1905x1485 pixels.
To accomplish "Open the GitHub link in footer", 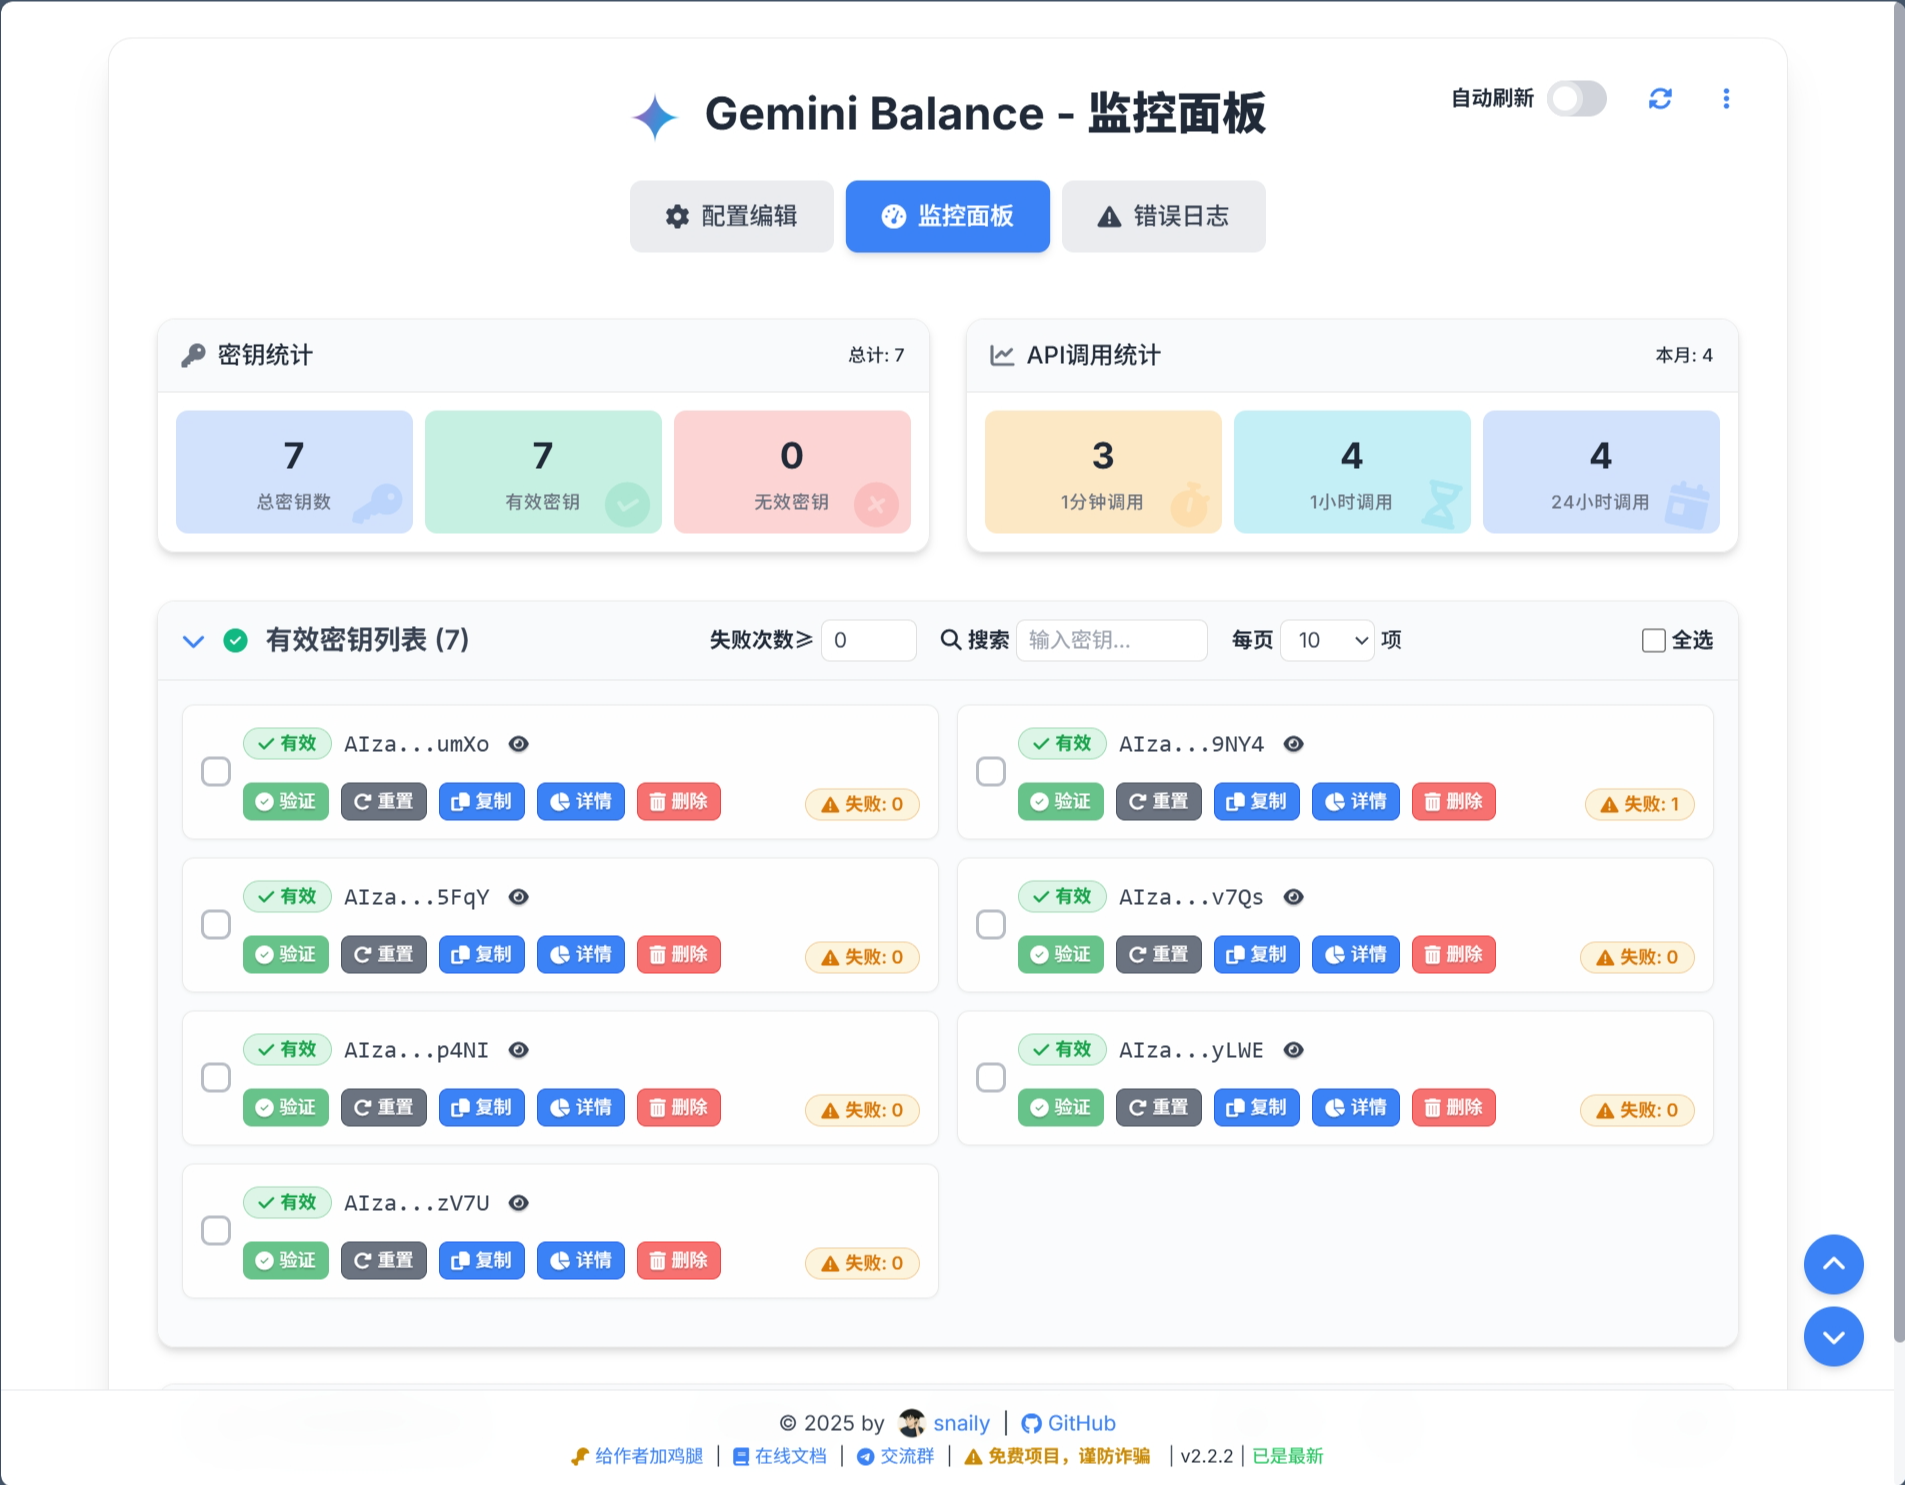I will pos(1069,1423).
